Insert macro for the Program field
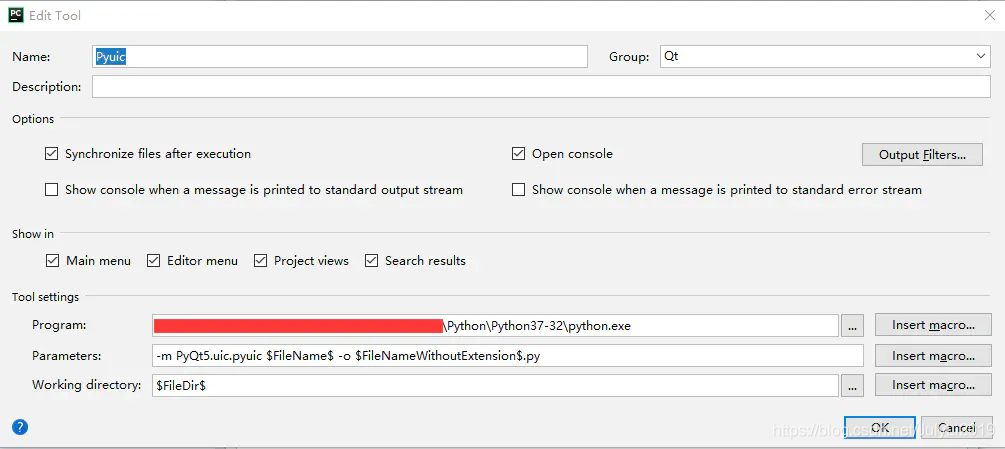The image size is (1005, 449). click(x=933, y=325)
